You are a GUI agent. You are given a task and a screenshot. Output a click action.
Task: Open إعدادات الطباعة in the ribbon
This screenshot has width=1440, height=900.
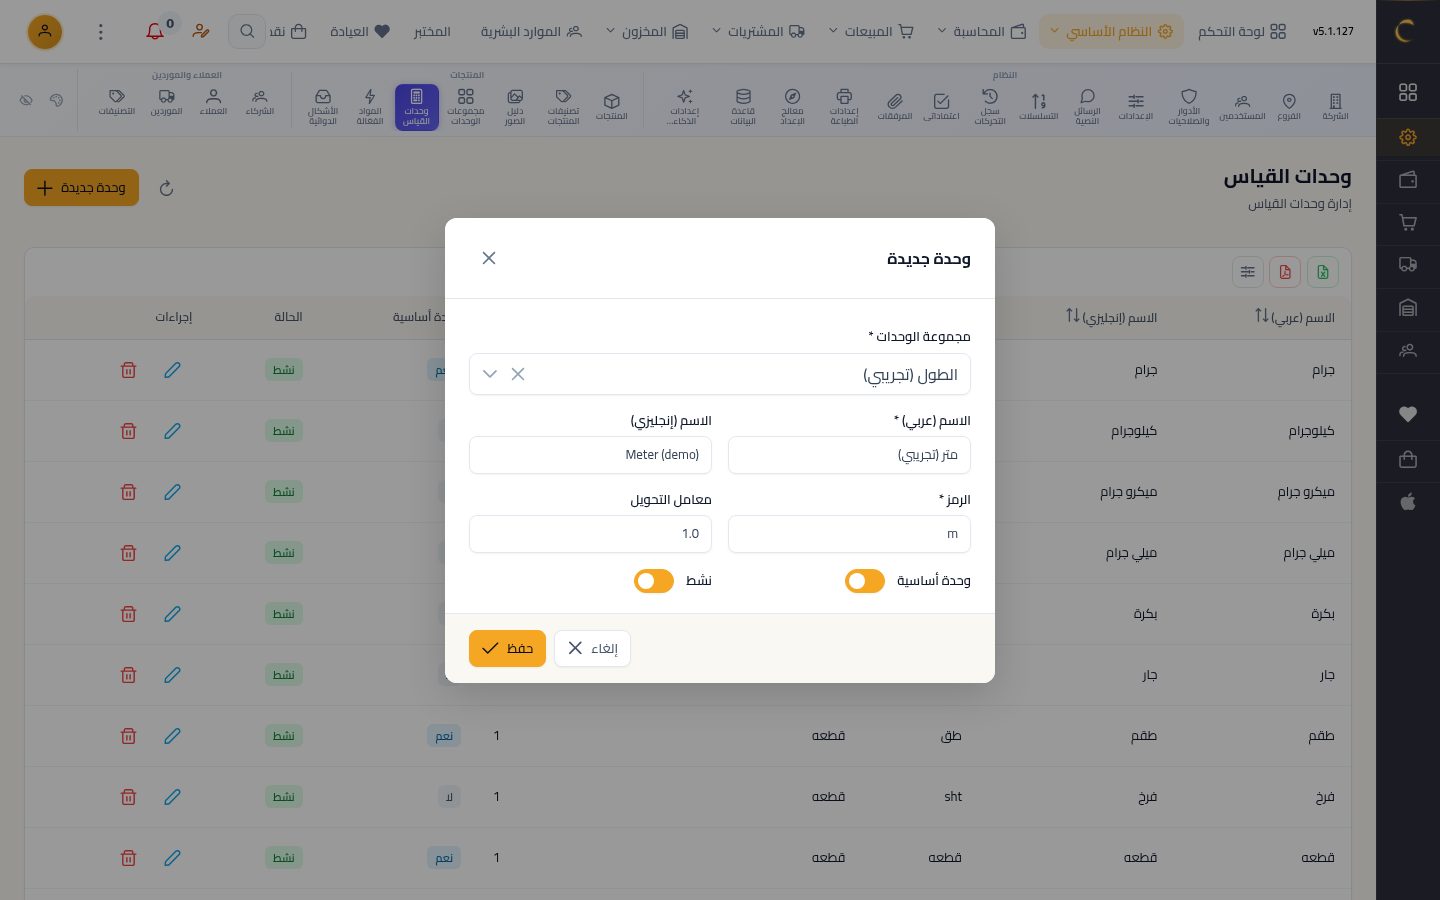(844, 107)
